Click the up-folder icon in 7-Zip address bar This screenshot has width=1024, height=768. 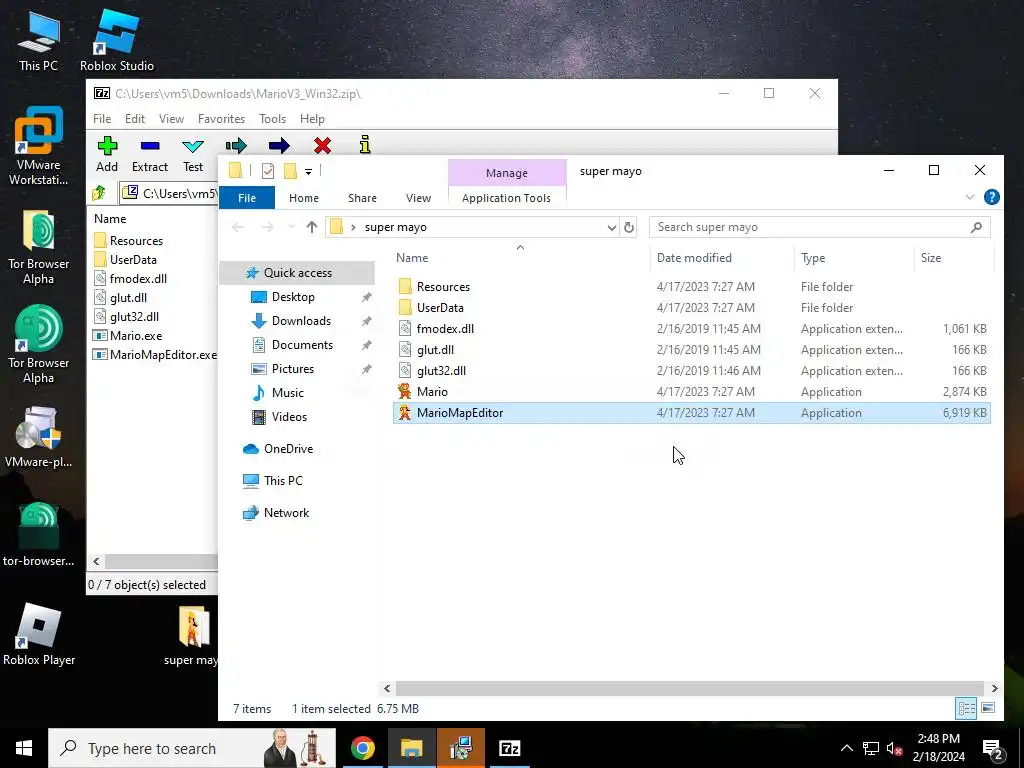click(99, 193)
